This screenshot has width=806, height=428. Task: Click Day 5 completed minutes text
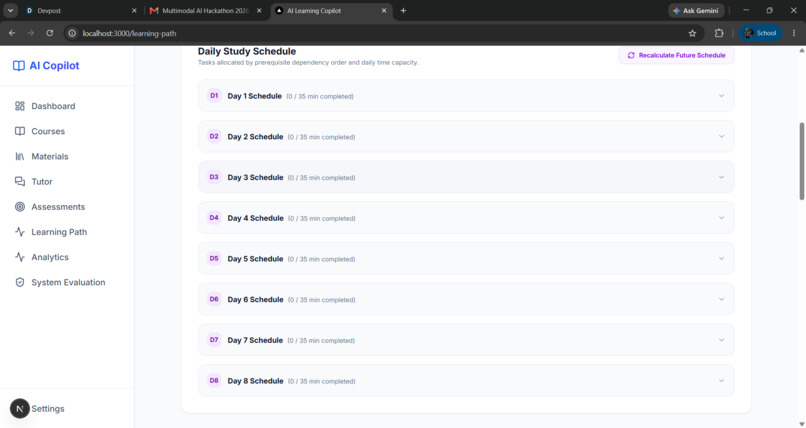[321, 259]
